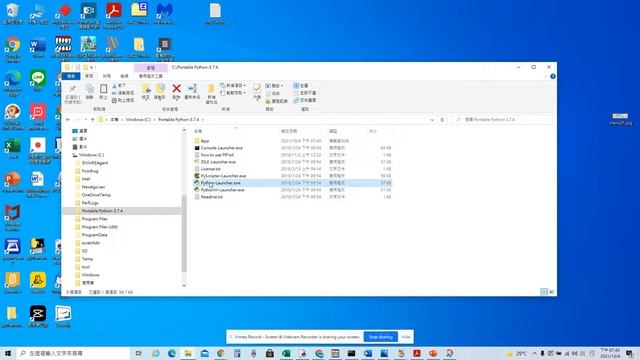
Task: Switch to the View ribbon tab
Action: [124, 76]
